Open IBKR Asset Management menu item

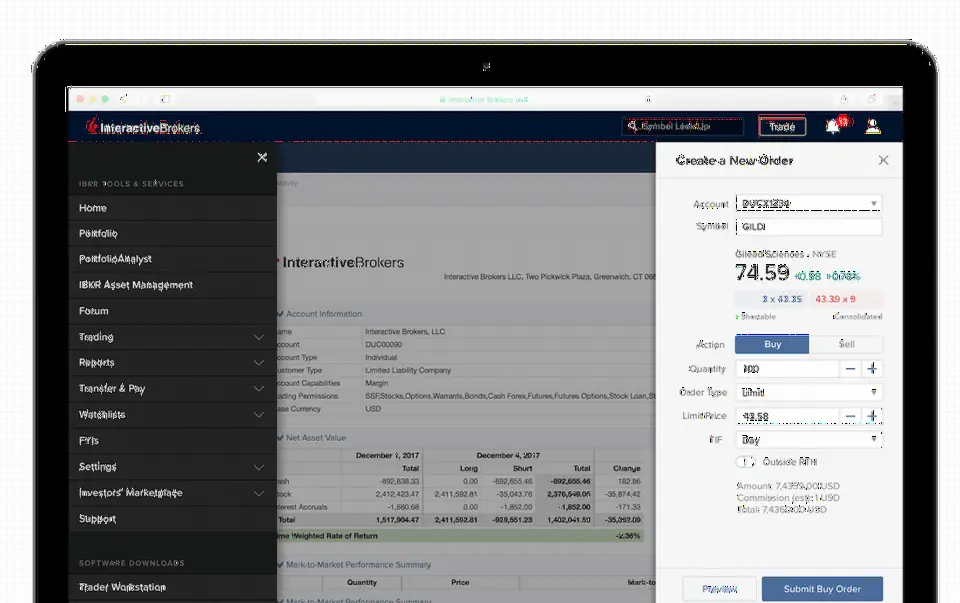click(172, 285)
